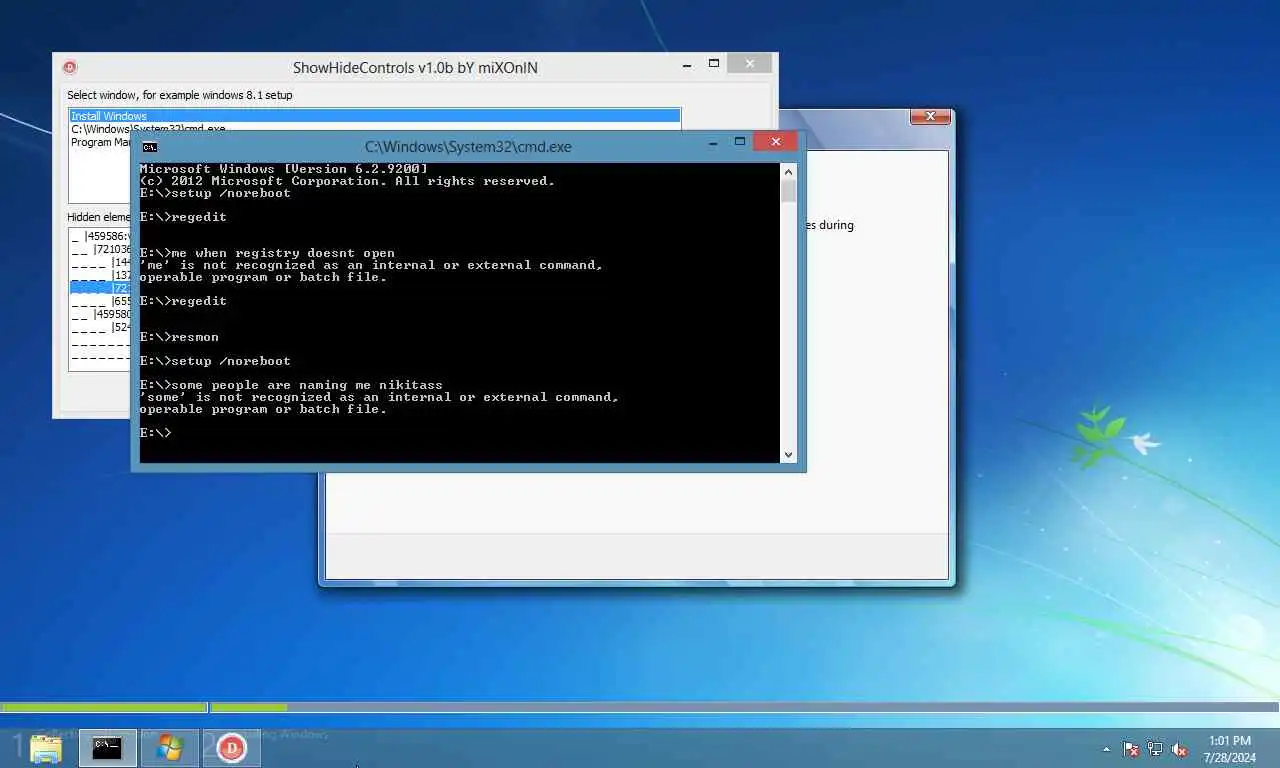Click the "(c) 2012 Microsoft Corporation" console line

(347, 181)
